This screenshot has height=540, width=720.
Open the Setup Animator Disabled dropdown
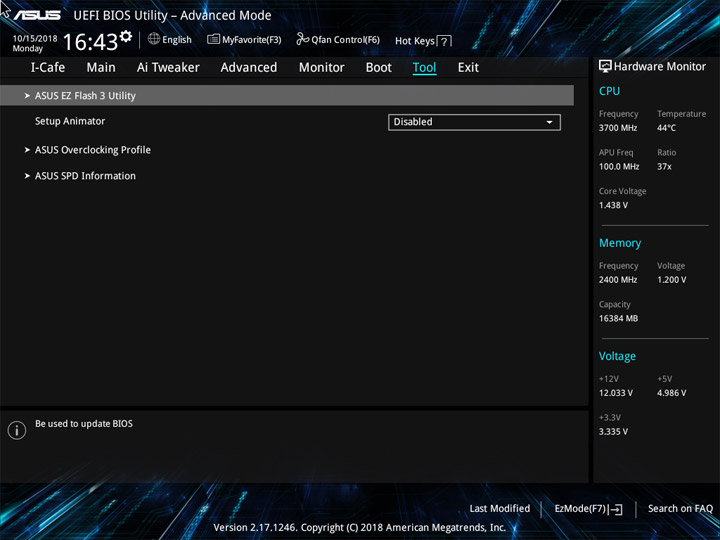pyautogui.click(x=474, y=122)
